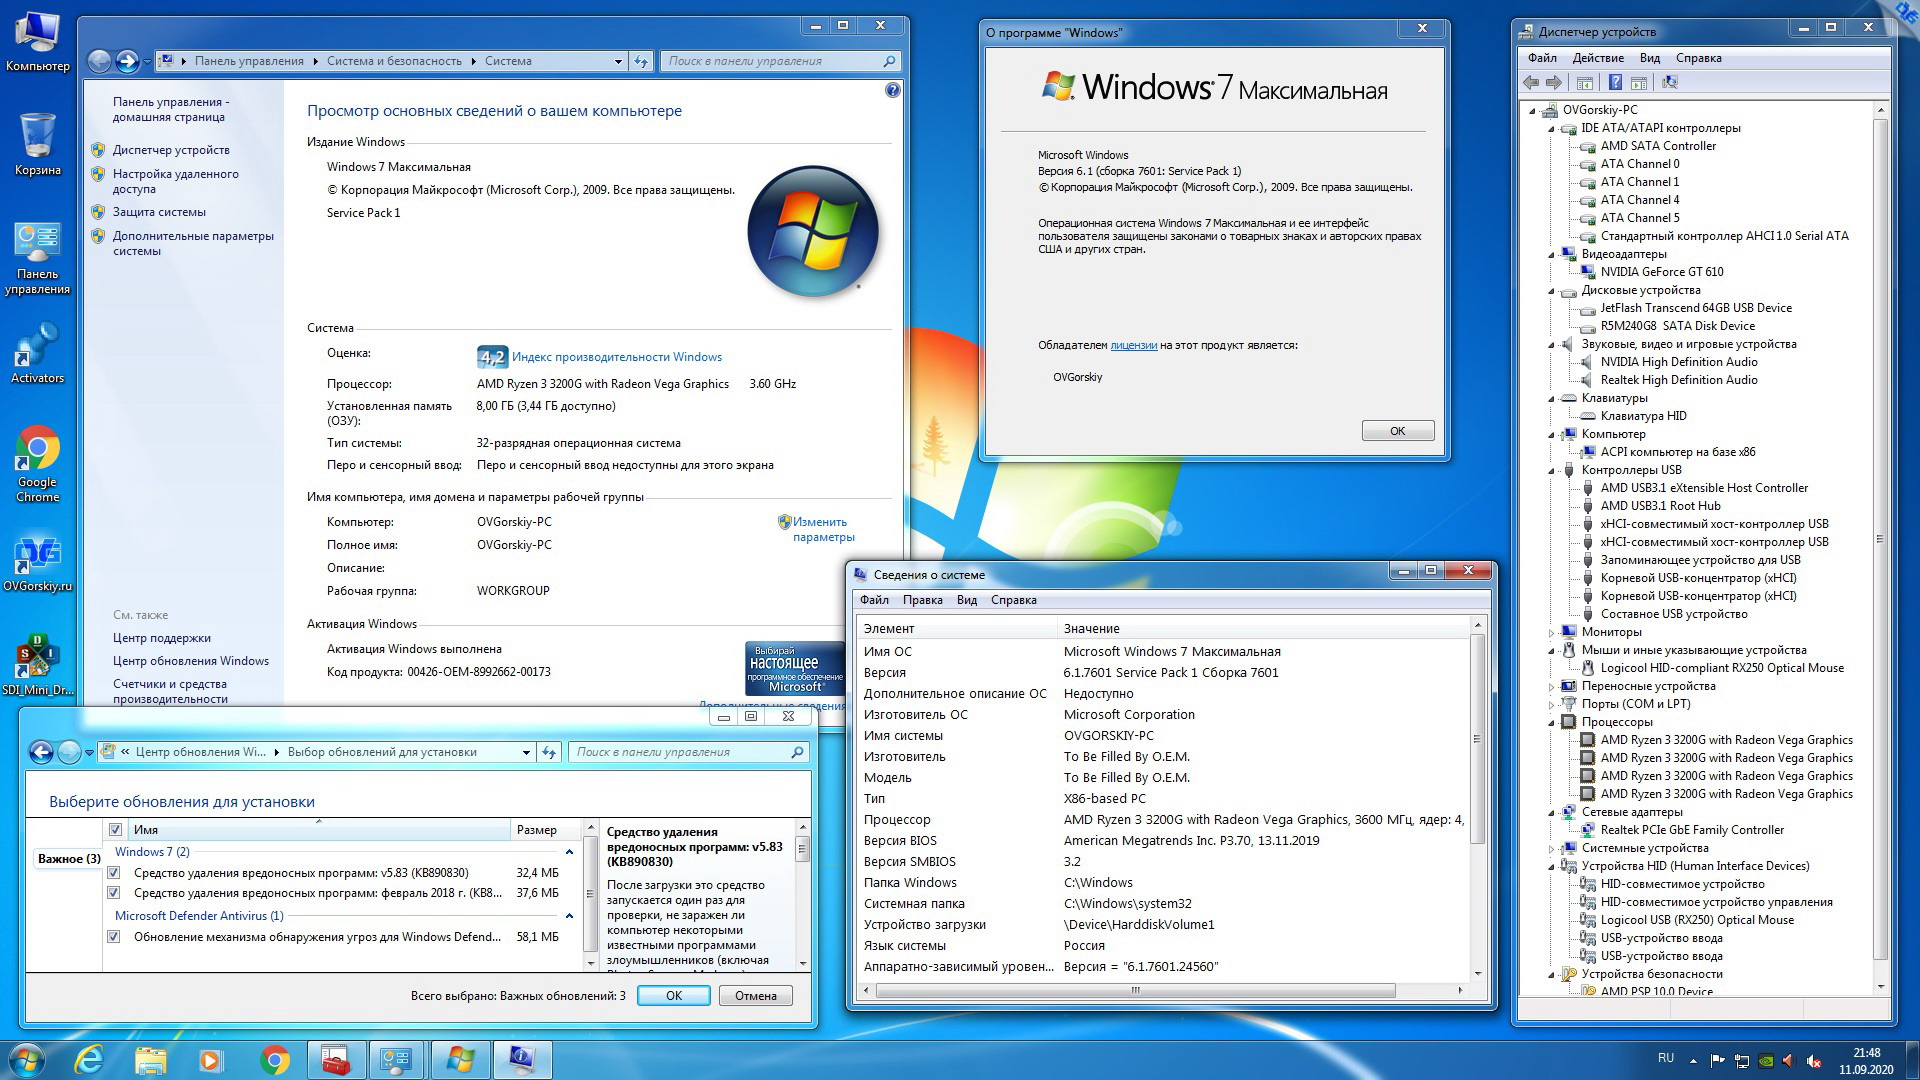Screen dimensions: 1920x1080
Task: Collapse Видеоадаптеры tree node
Action: [1552, 255]
